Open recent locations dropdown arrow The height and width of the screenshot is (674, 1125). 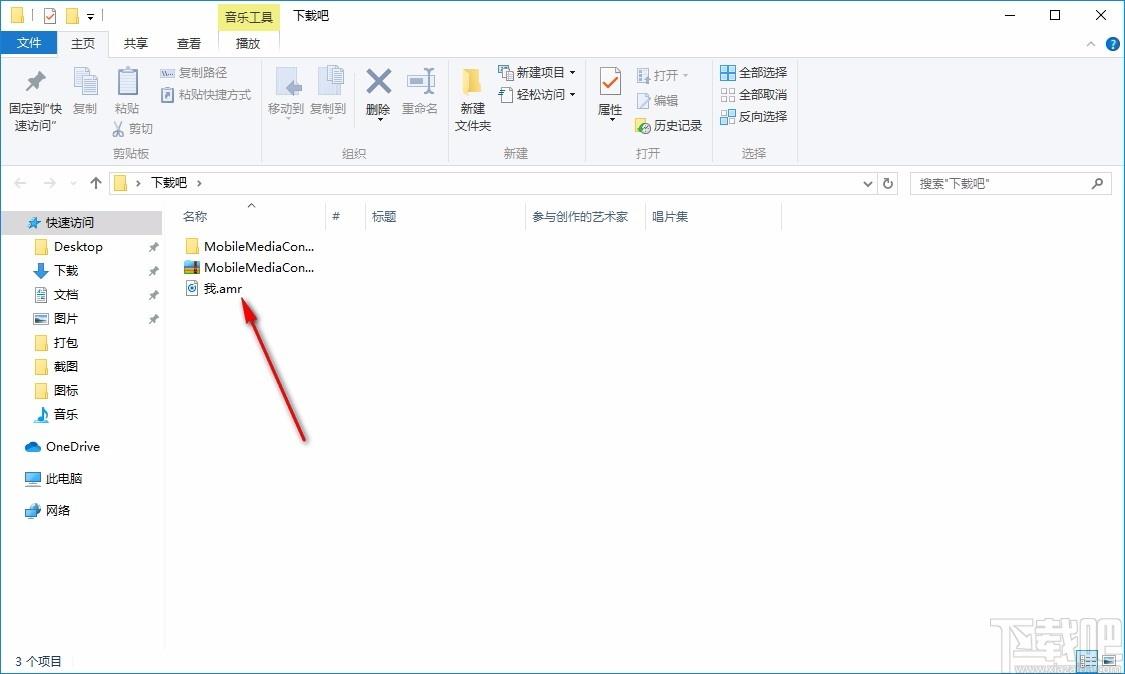pos(73,184)
